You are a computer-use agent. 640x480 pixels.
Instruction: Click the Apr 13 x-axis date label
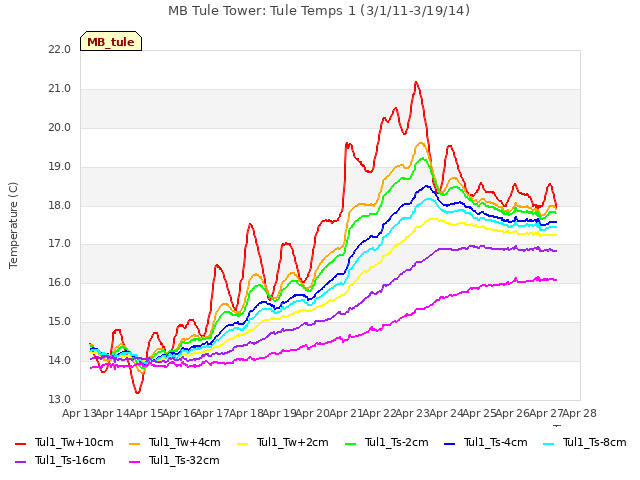(x=79, y=413)
